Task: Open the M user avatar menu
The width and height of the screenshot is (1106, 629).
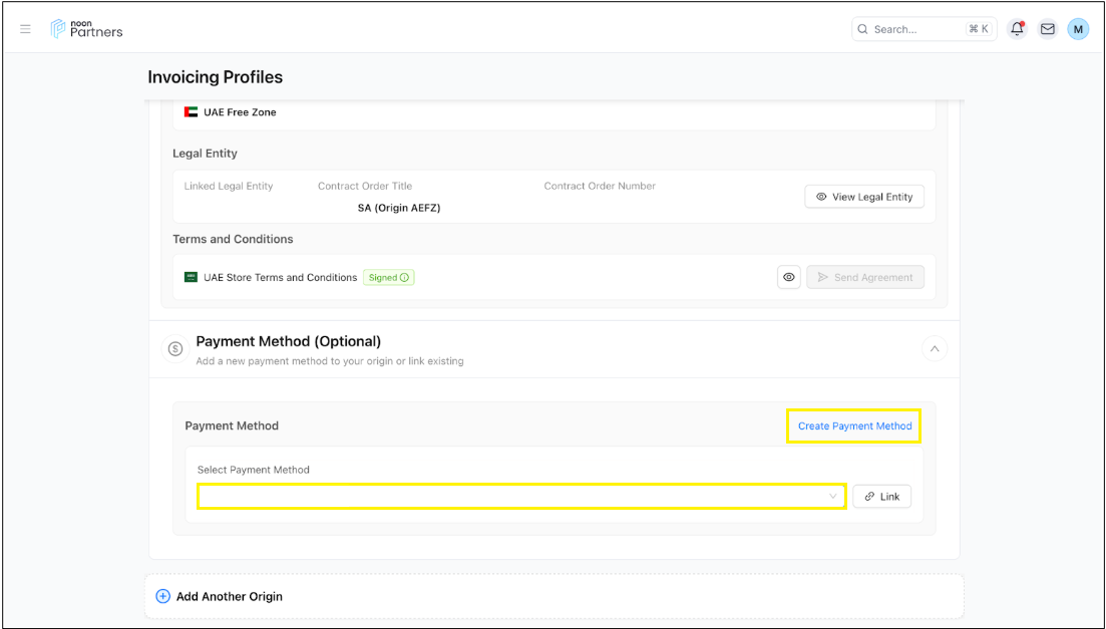Action: (1078, 29)
